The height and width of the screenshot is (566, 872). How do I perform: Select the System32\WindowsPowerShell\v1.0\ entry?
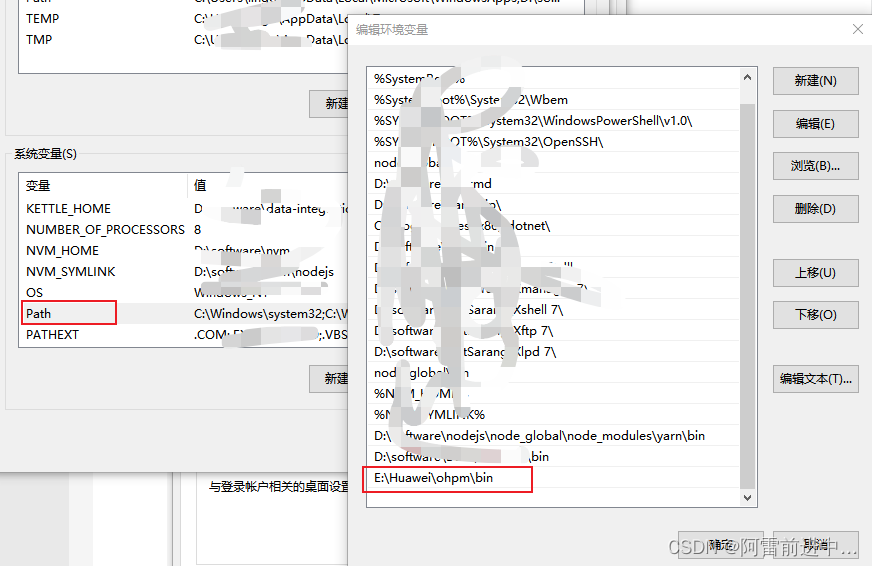553,121
